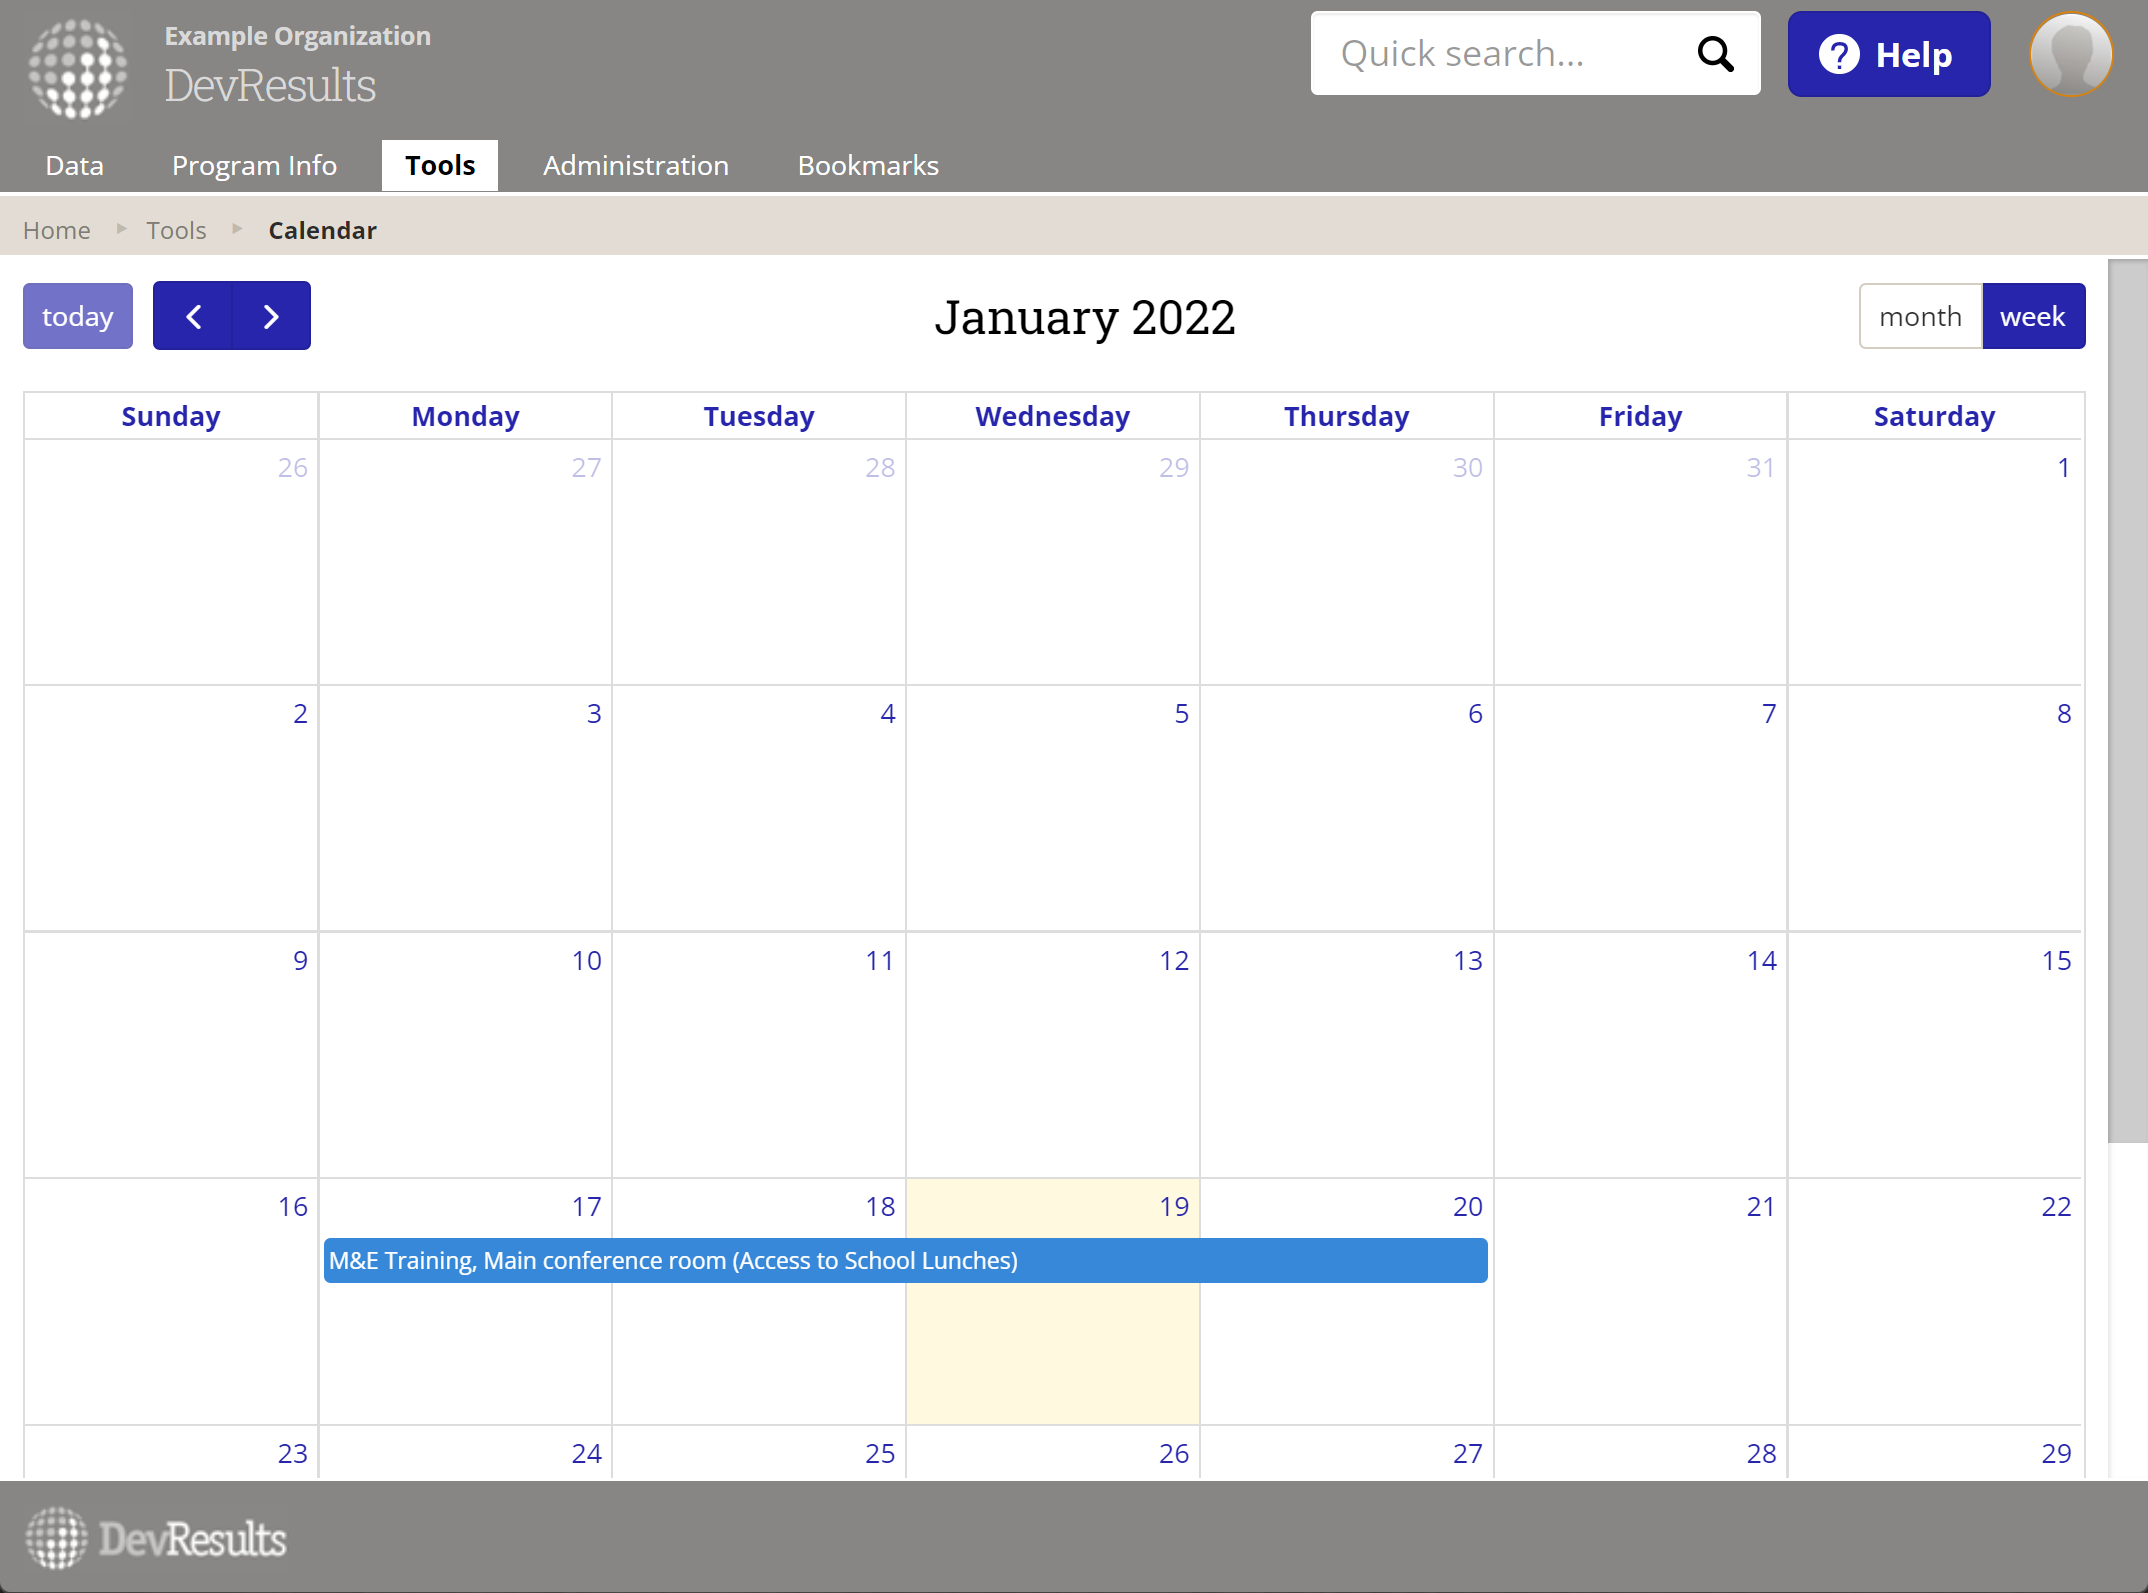Screen dimensions: 2148x1593
Task: Click the Help question mark button
Action: click(x=1888, y=54)
